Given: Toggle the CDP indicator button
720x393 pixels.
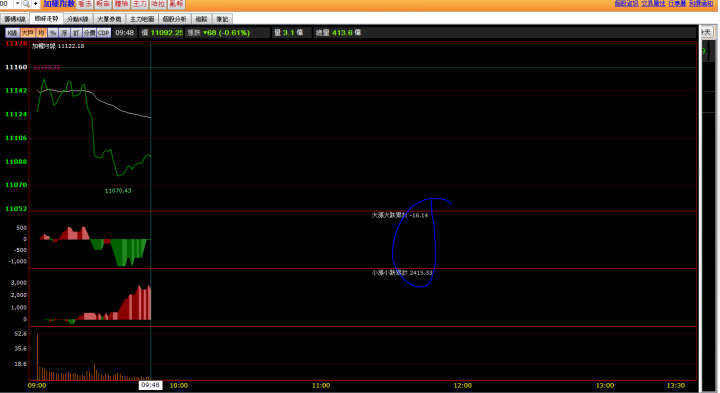Looking at the screenshot, I should [x=104, y=33].
